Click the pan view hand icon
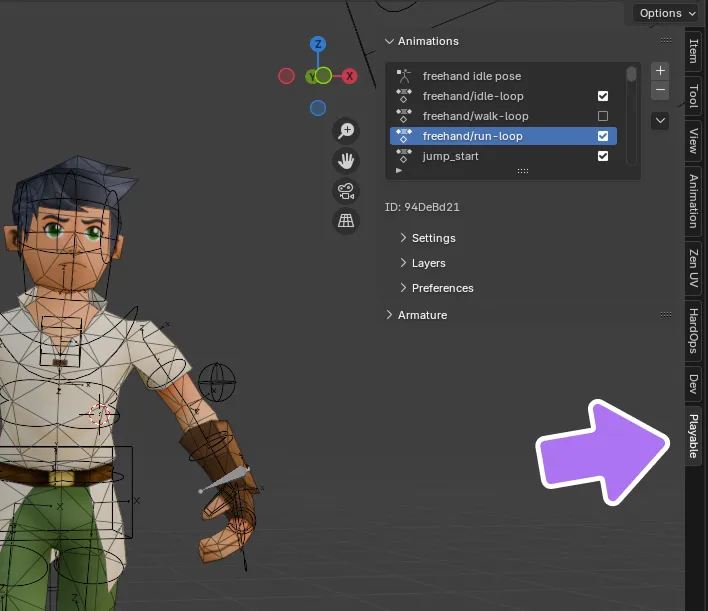Screen dimensions: 708x611 [x=346, y=161]
